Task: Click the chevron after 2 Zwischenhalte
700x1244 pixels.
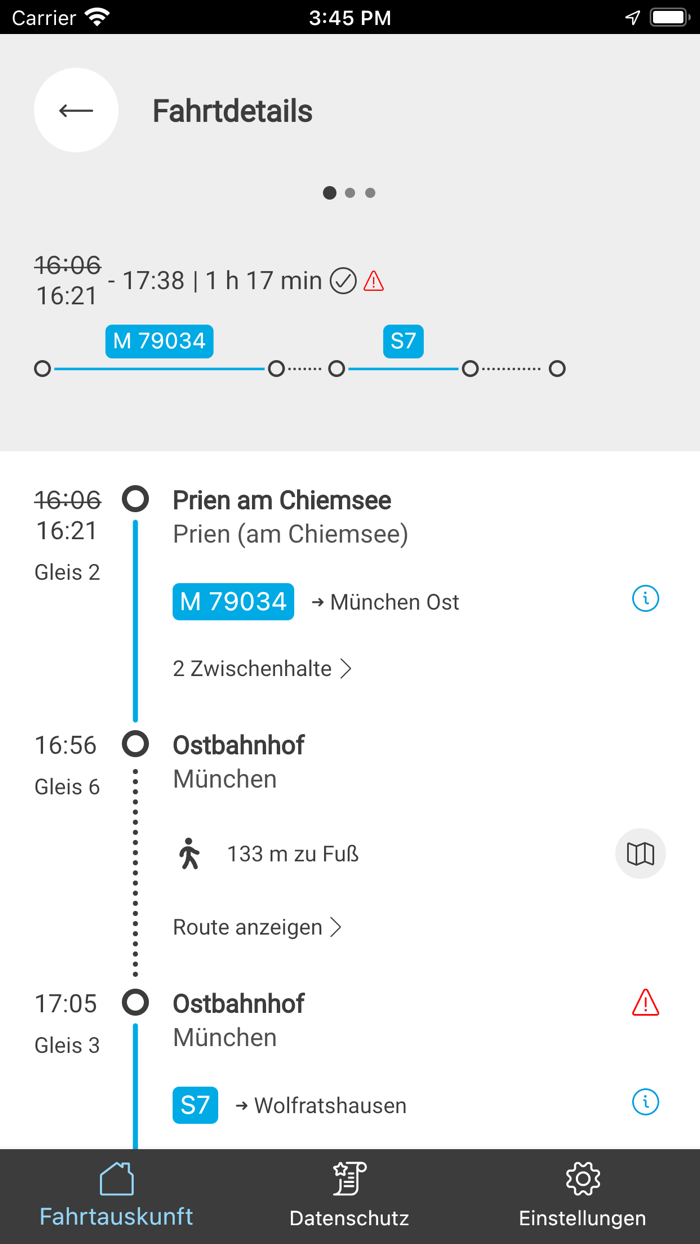Action: (x=346, y=668)
